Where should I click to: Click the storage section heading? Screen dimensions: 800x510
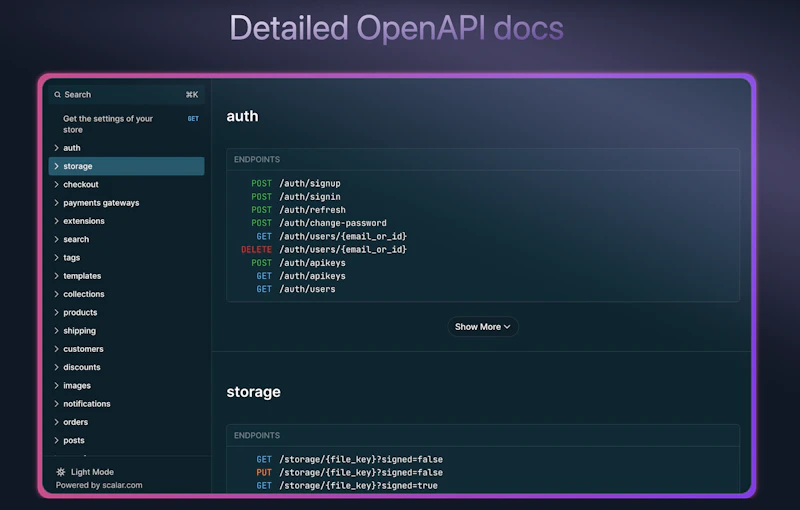click(x=254, y=392)
